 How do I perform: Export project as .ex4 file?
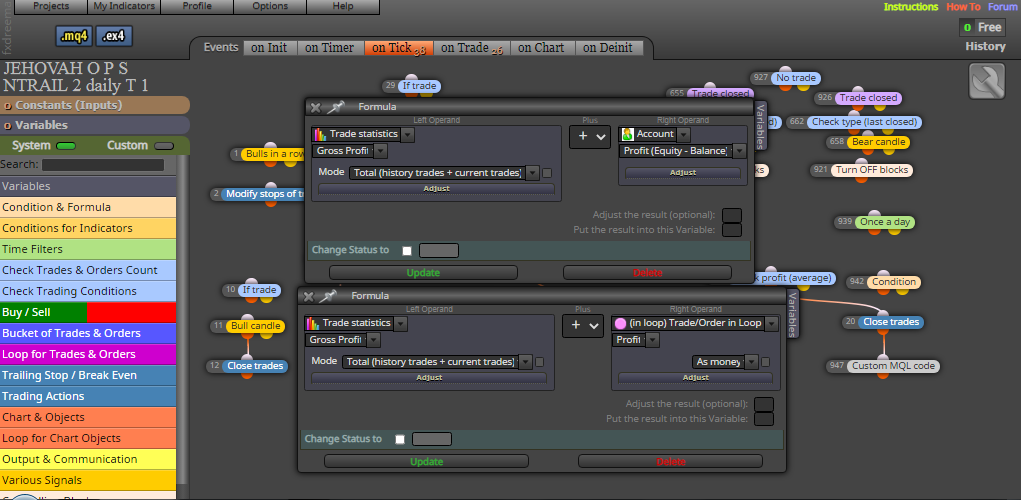pyautogui.click(x=114, y=36)
